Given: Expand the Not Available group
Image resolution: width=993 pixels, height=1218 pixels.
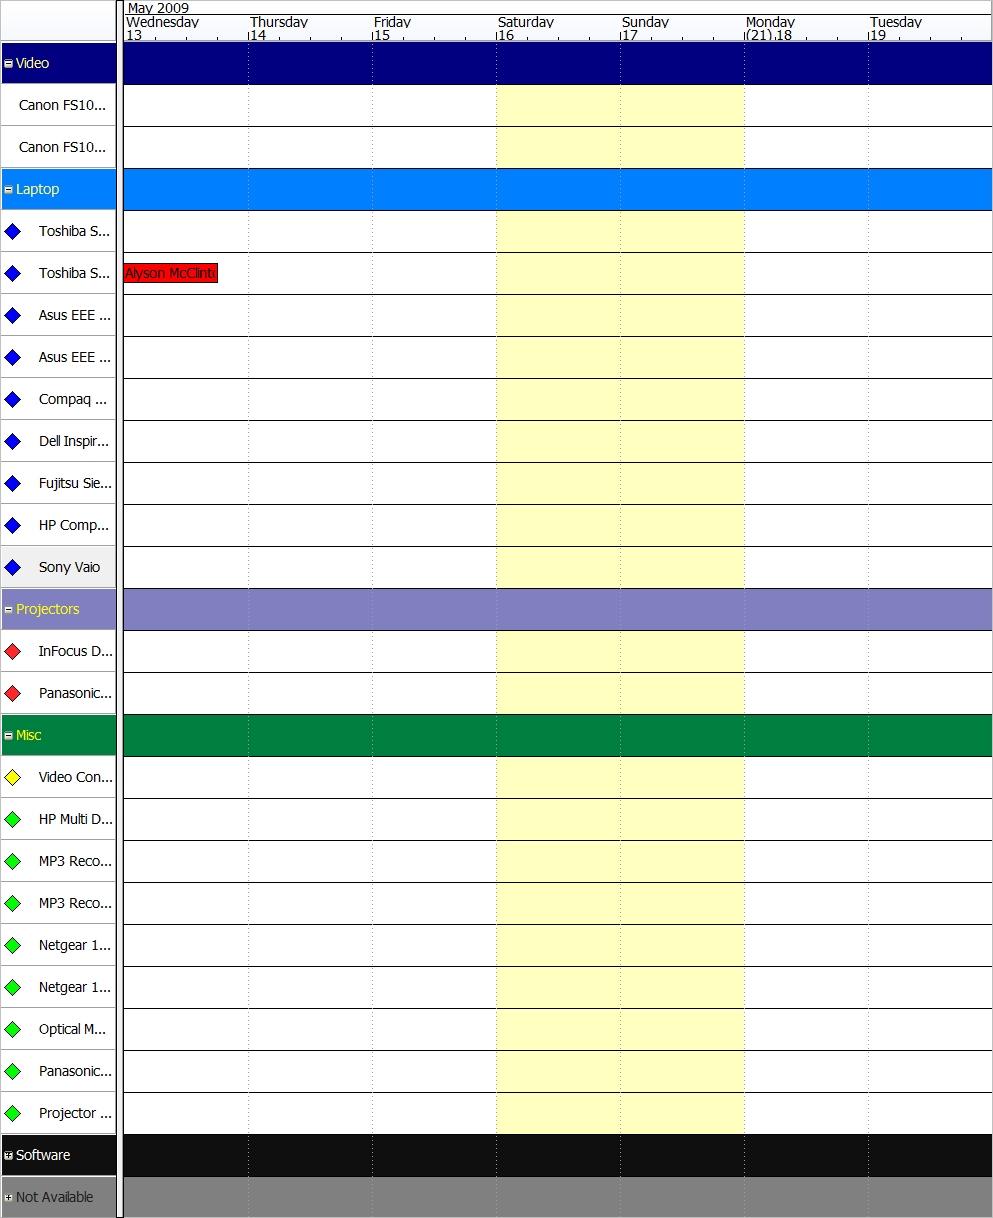Looking at the screenshot, I should (x=9, y=1196).
